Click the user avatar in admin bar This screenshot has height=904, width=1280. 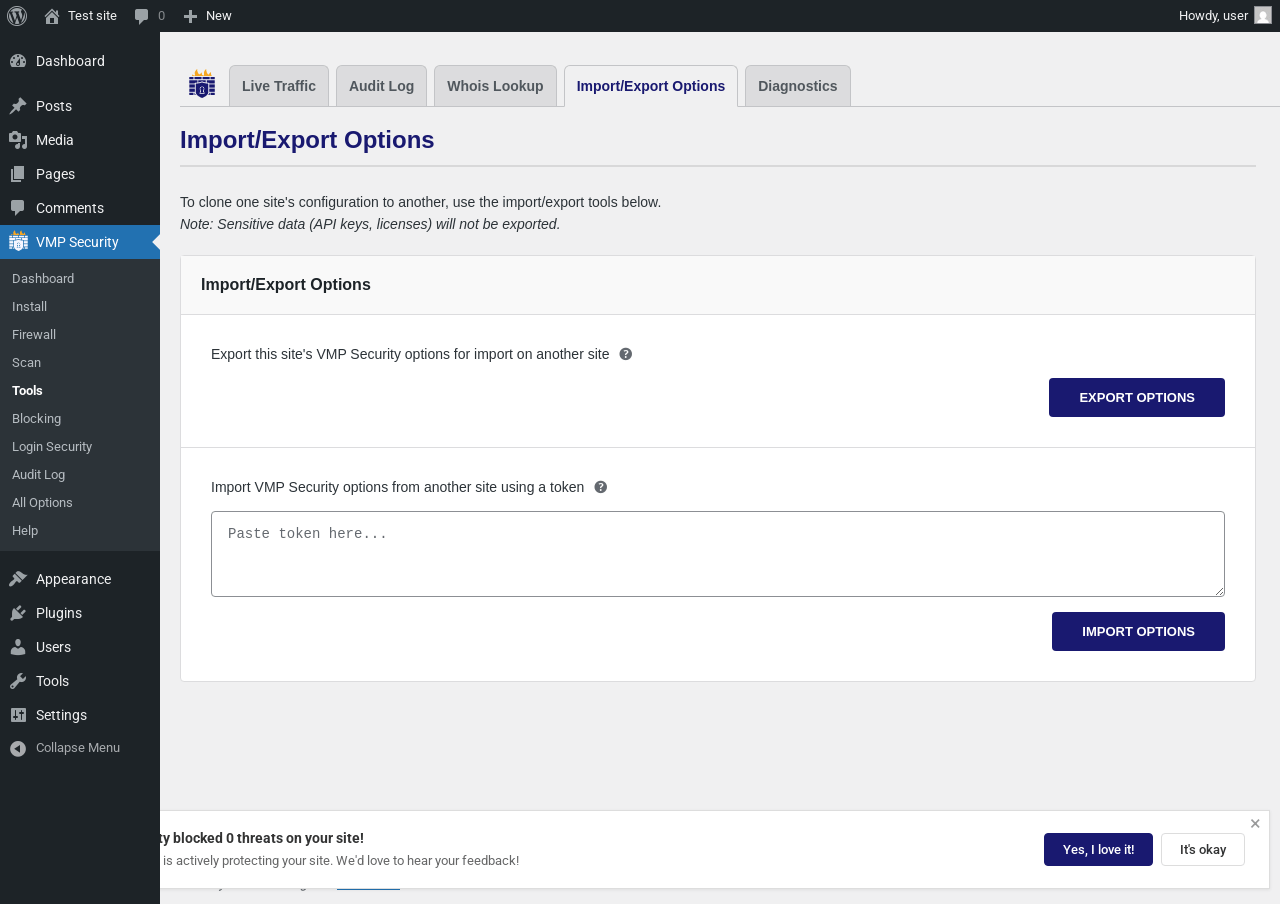pos(1263,16)
